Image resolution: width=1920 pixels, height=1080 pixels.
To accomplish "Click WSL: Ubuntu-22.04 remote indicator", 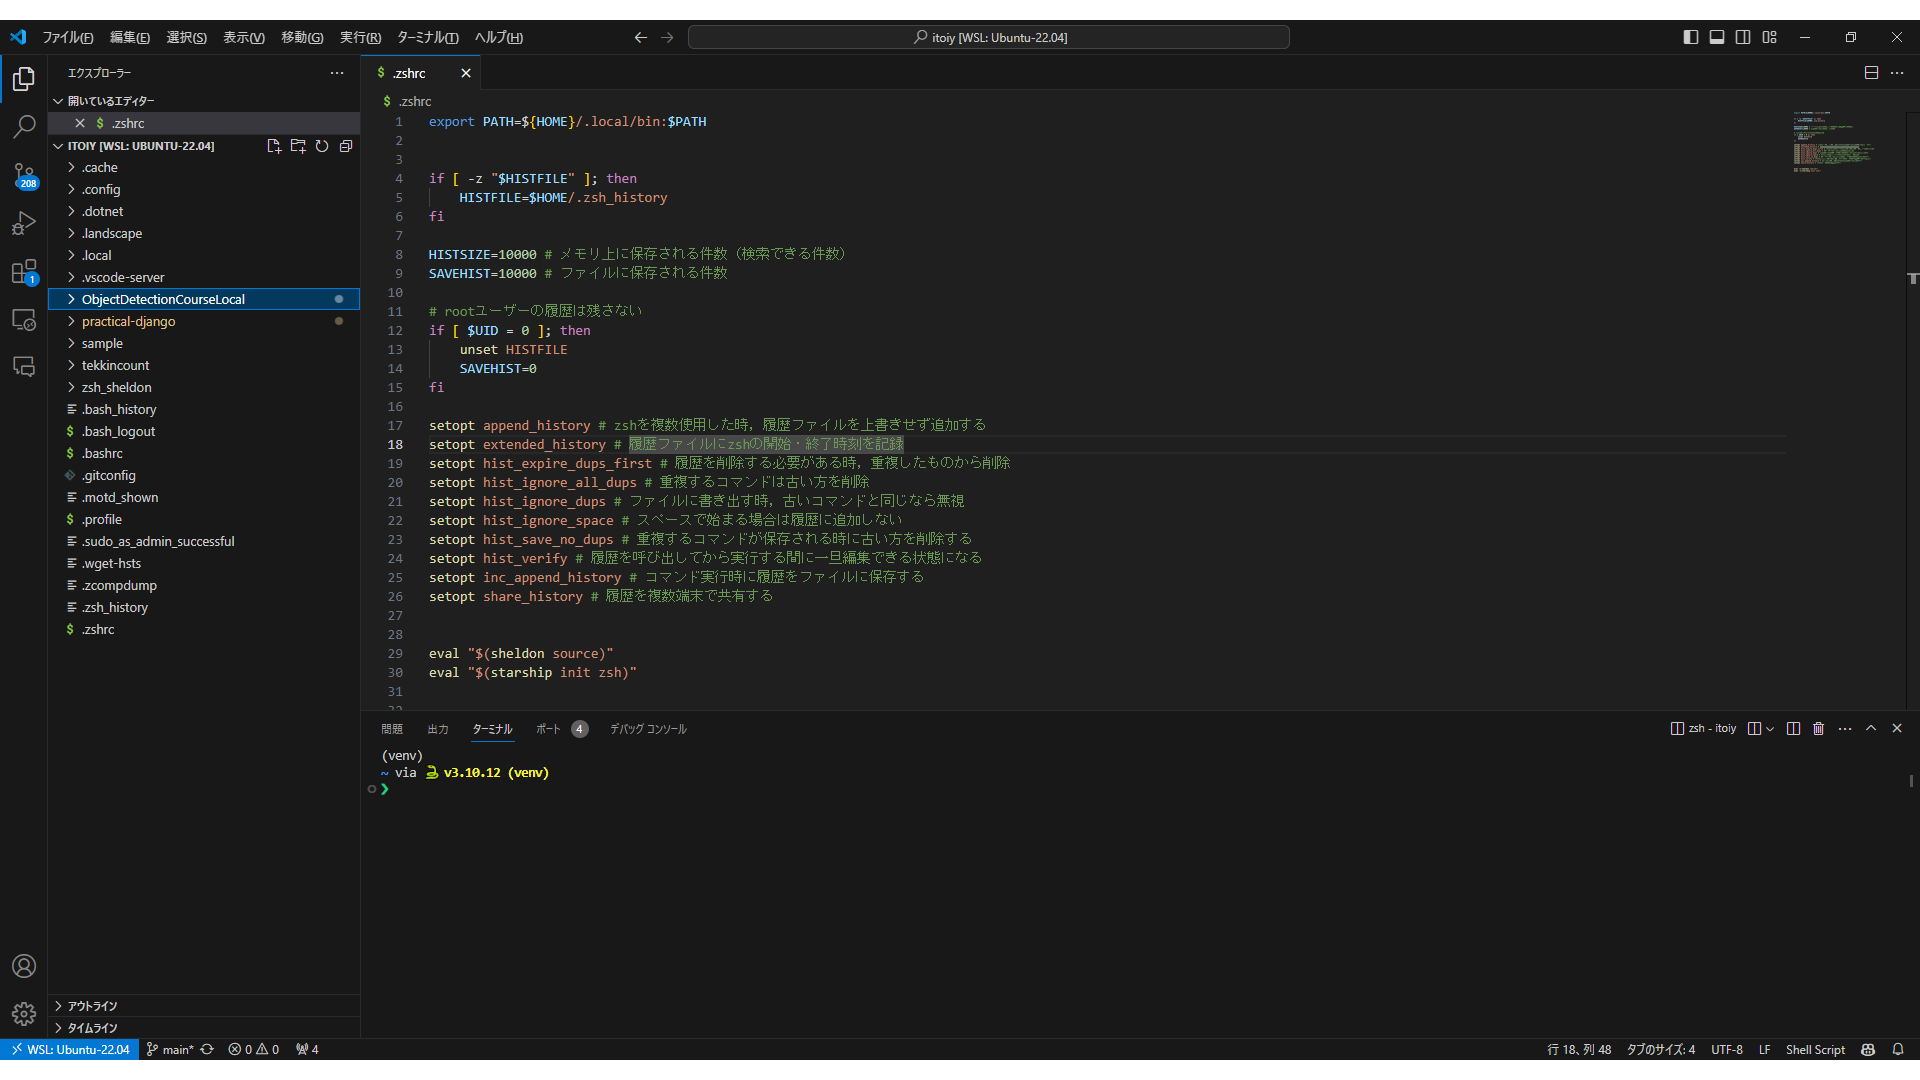I will [x=69, y=1050].
